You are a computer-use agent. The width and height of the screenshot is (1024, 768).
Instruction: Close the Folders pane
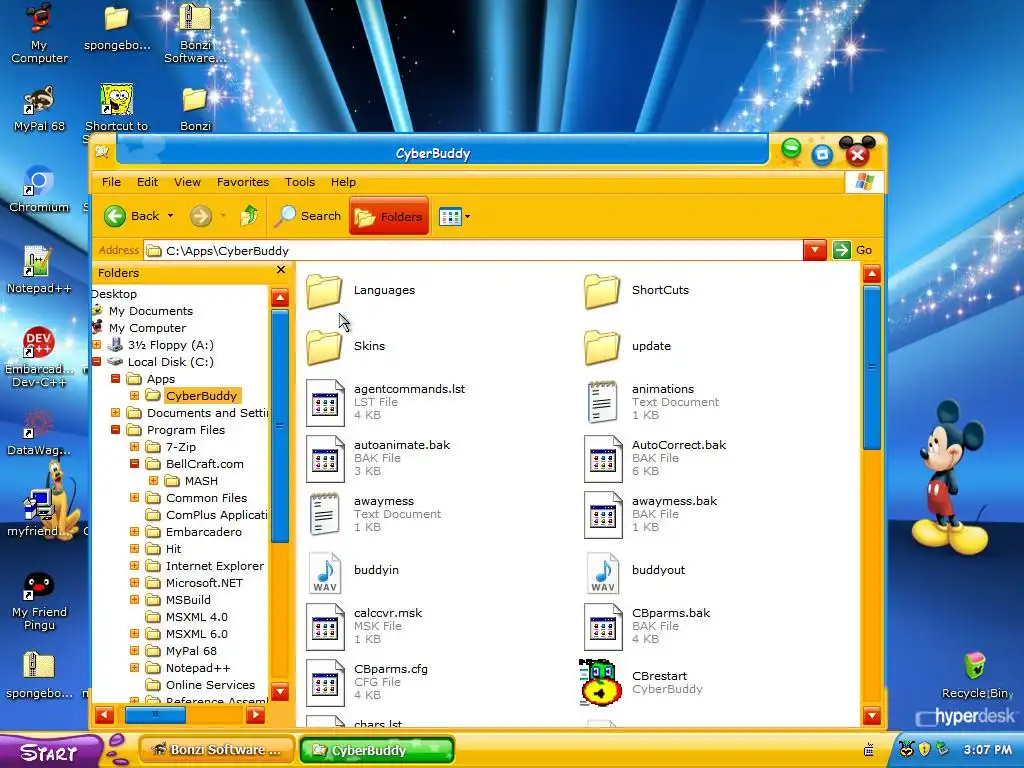(x=281, y=270)
